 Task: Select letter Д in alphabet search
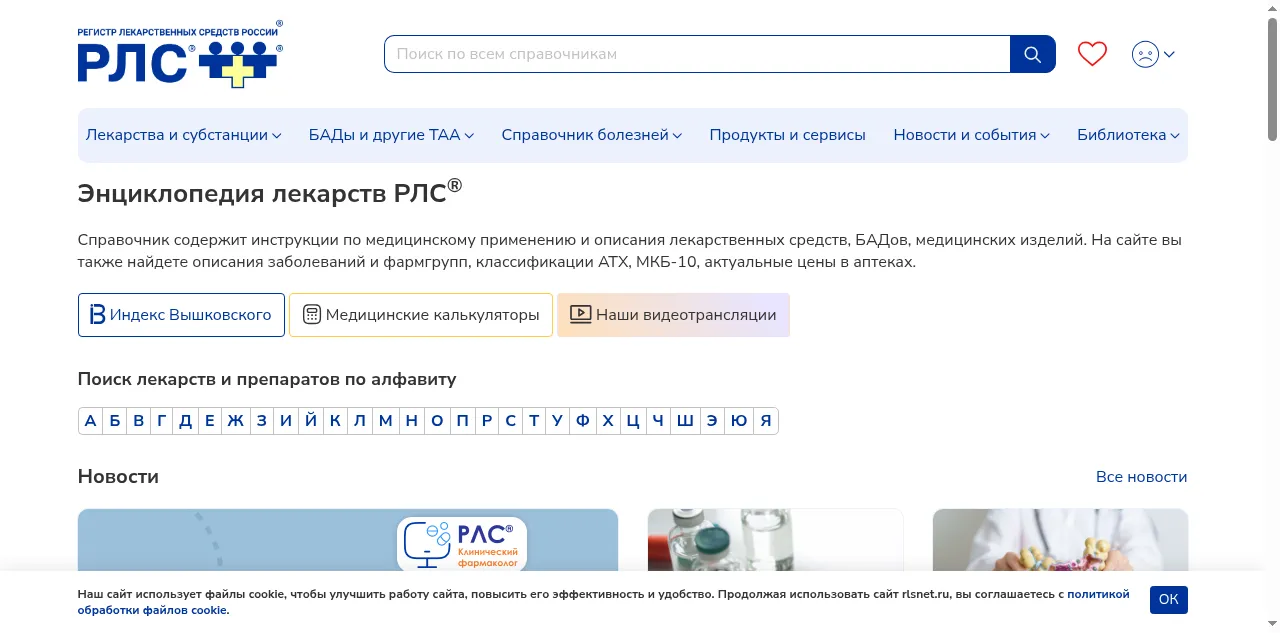coord(185,421)
